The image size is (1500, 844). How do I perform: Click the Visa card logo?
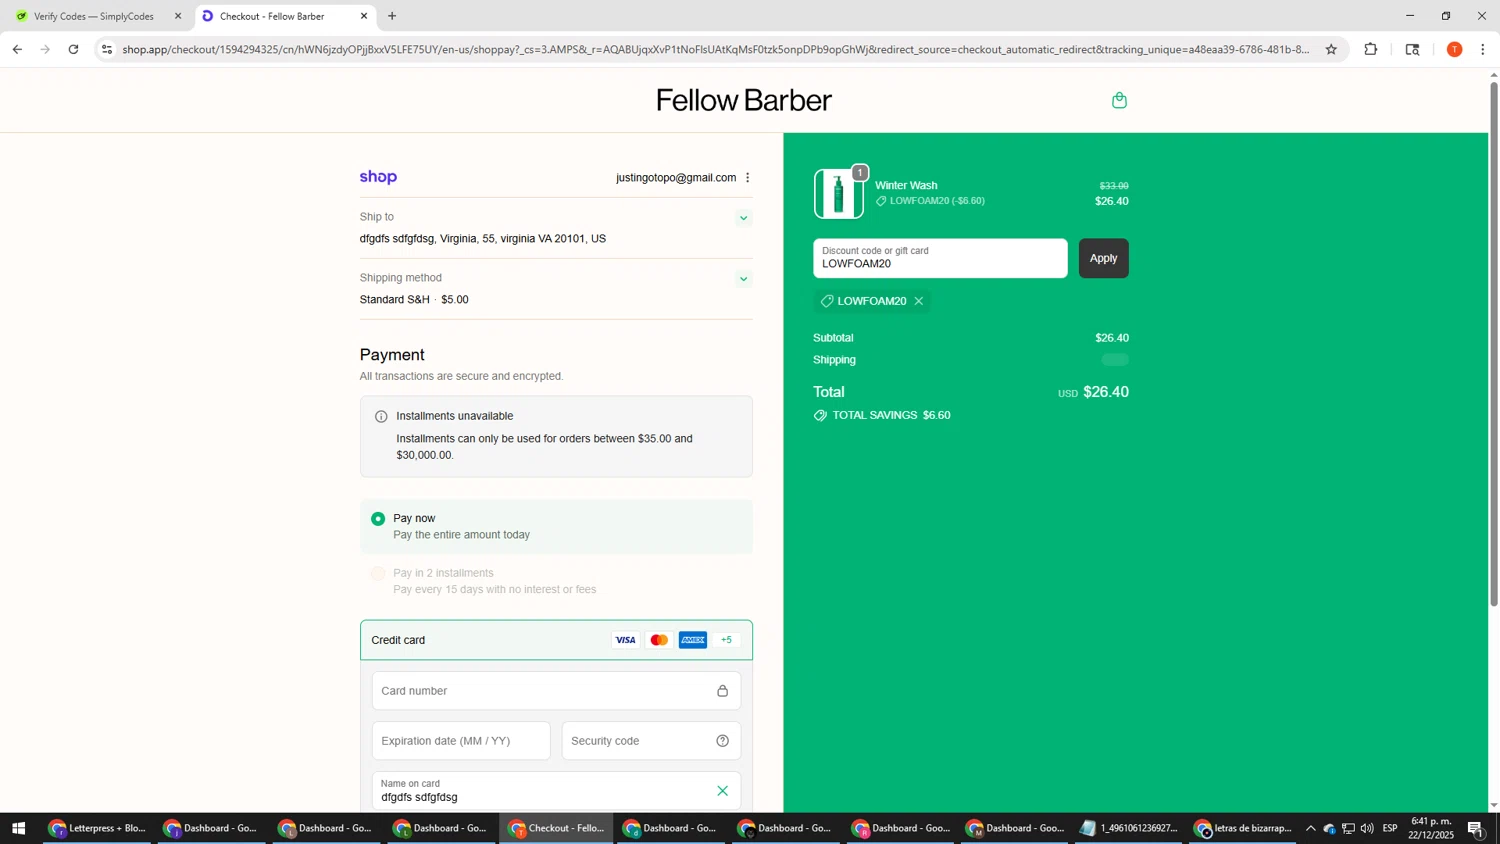tap(625, 640)
